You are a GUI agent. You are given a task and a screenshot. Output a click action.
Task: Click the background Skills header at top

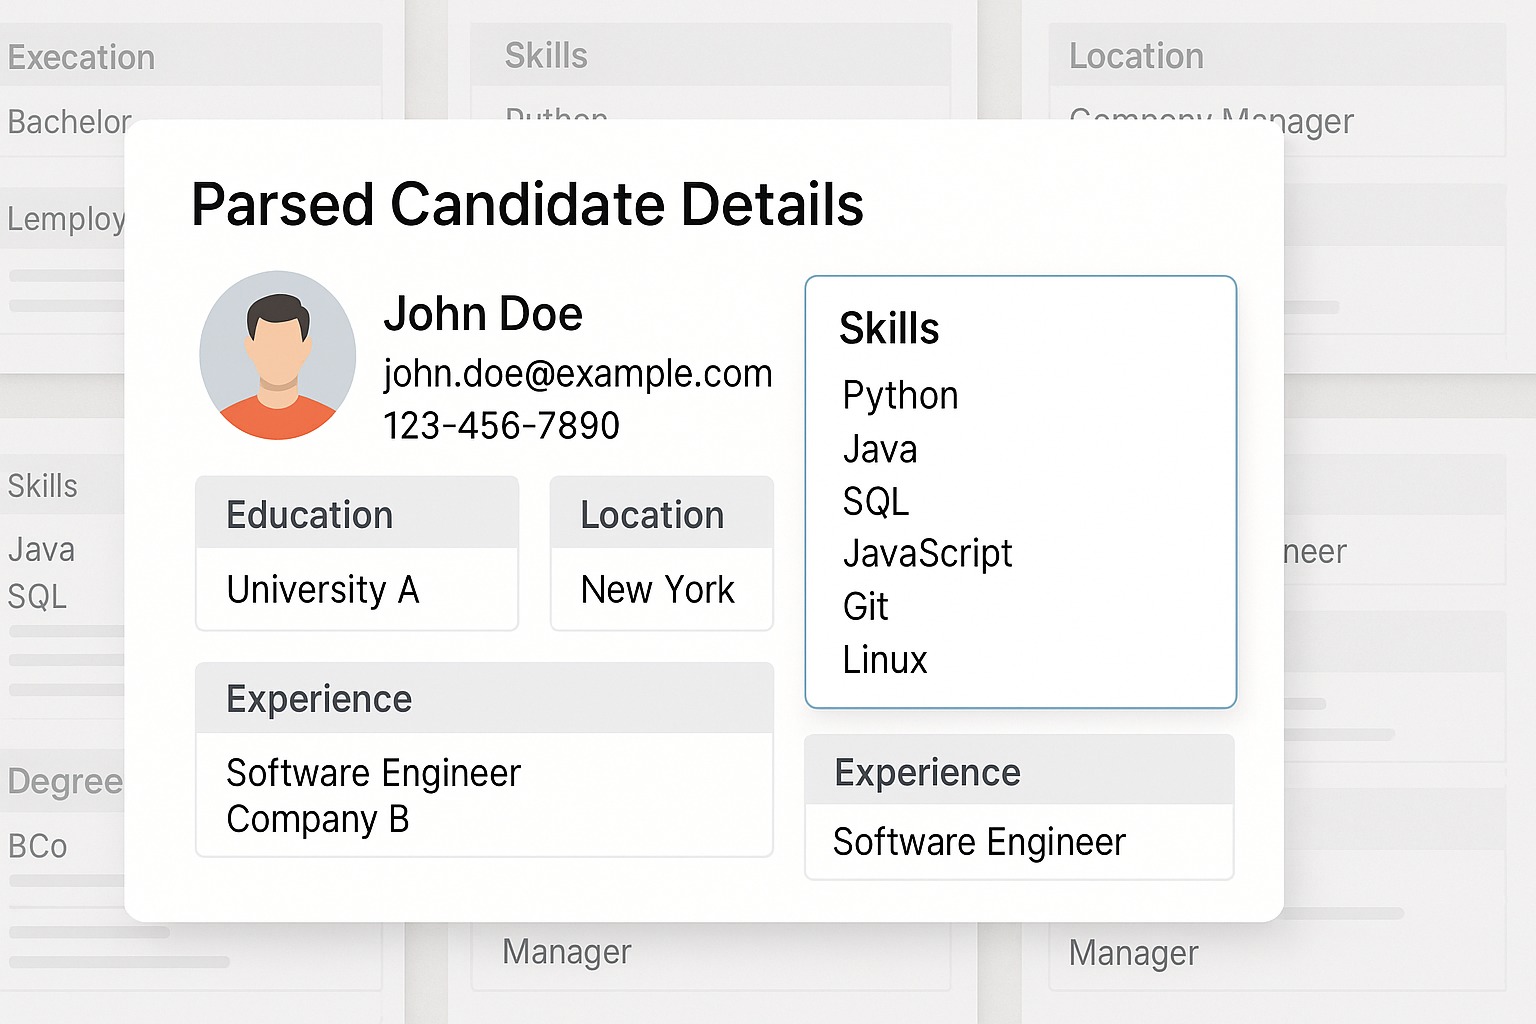[546, 56]
